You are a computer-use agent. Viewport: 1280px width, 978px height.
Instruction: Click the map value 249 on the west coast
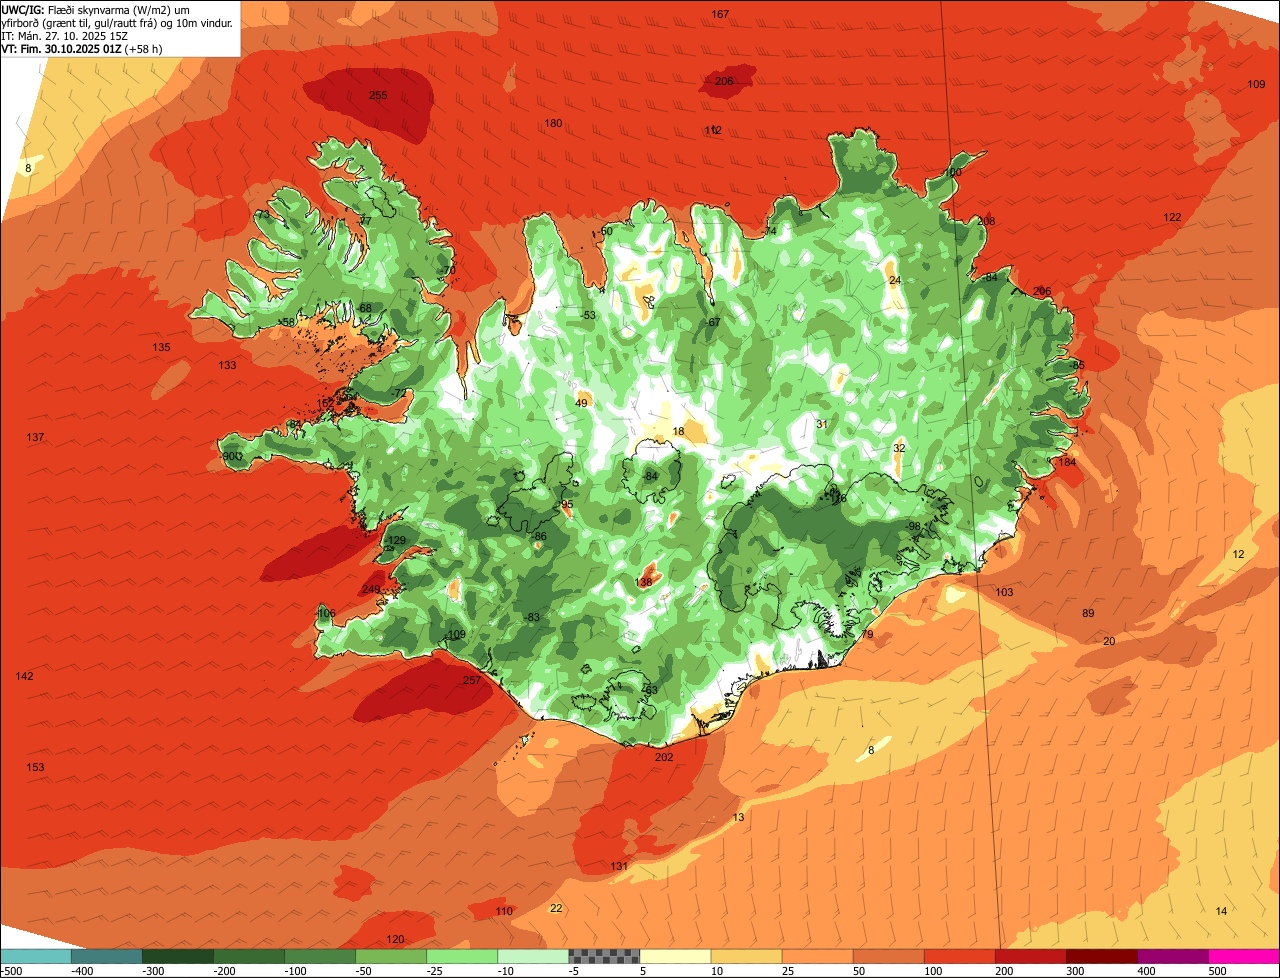point(371,590)
